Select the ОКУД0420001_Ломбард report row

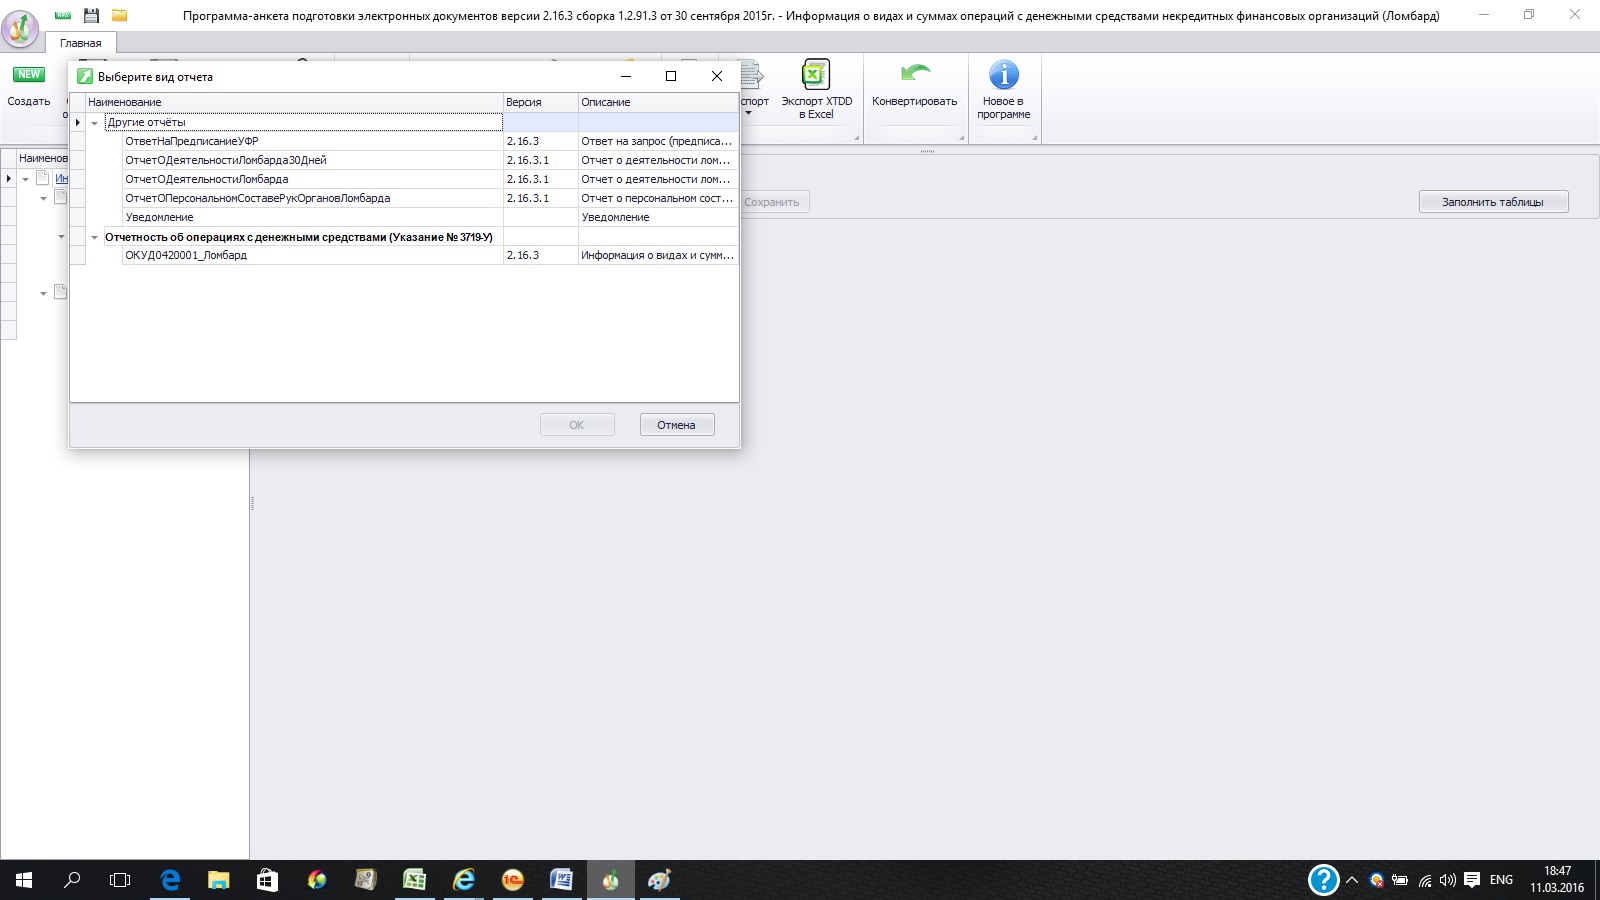pos(186,255)
